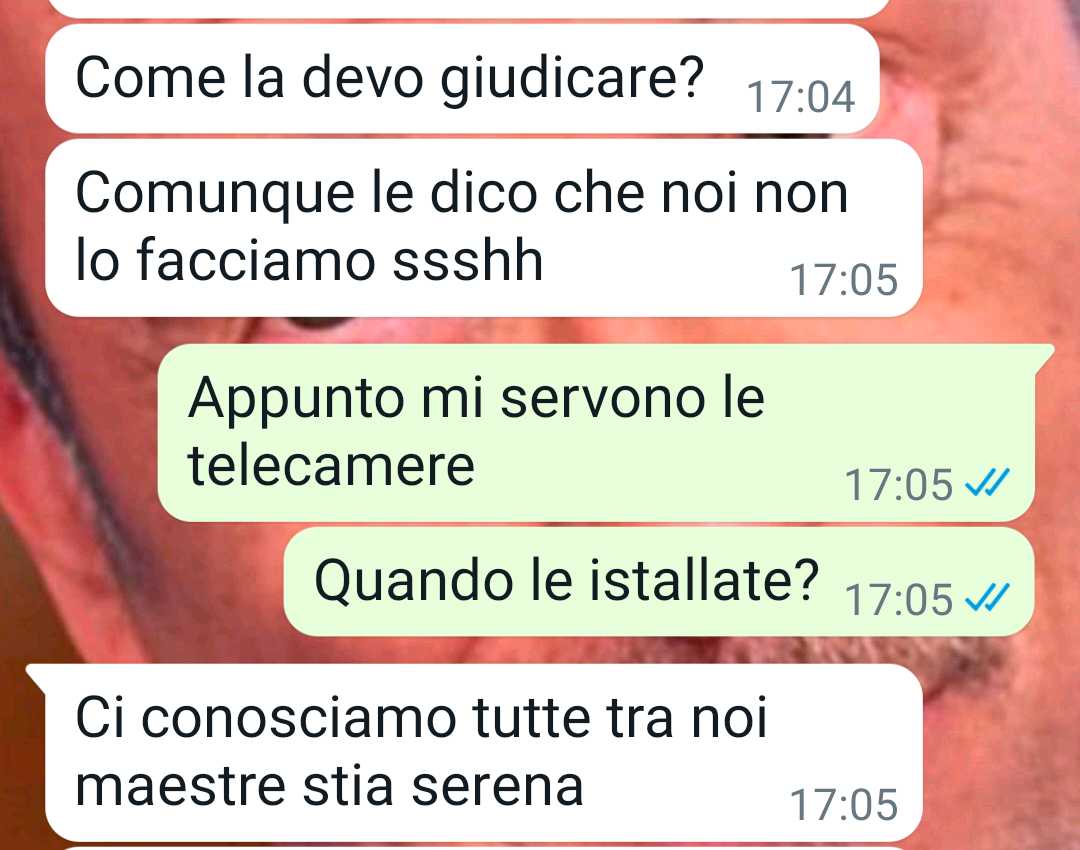Tap 17:05 time under 'lo facciamo ssshh'
The width and height of the screenshot is (1080, 850).
pos(843,280)
